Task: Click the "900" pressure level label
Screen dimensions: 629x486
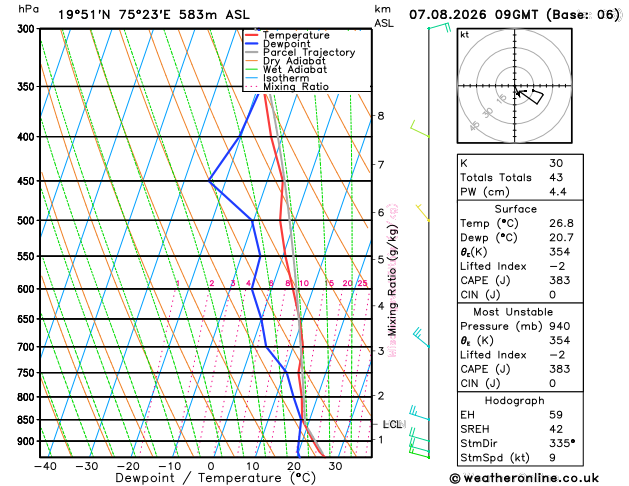Action: pos(26,441)
